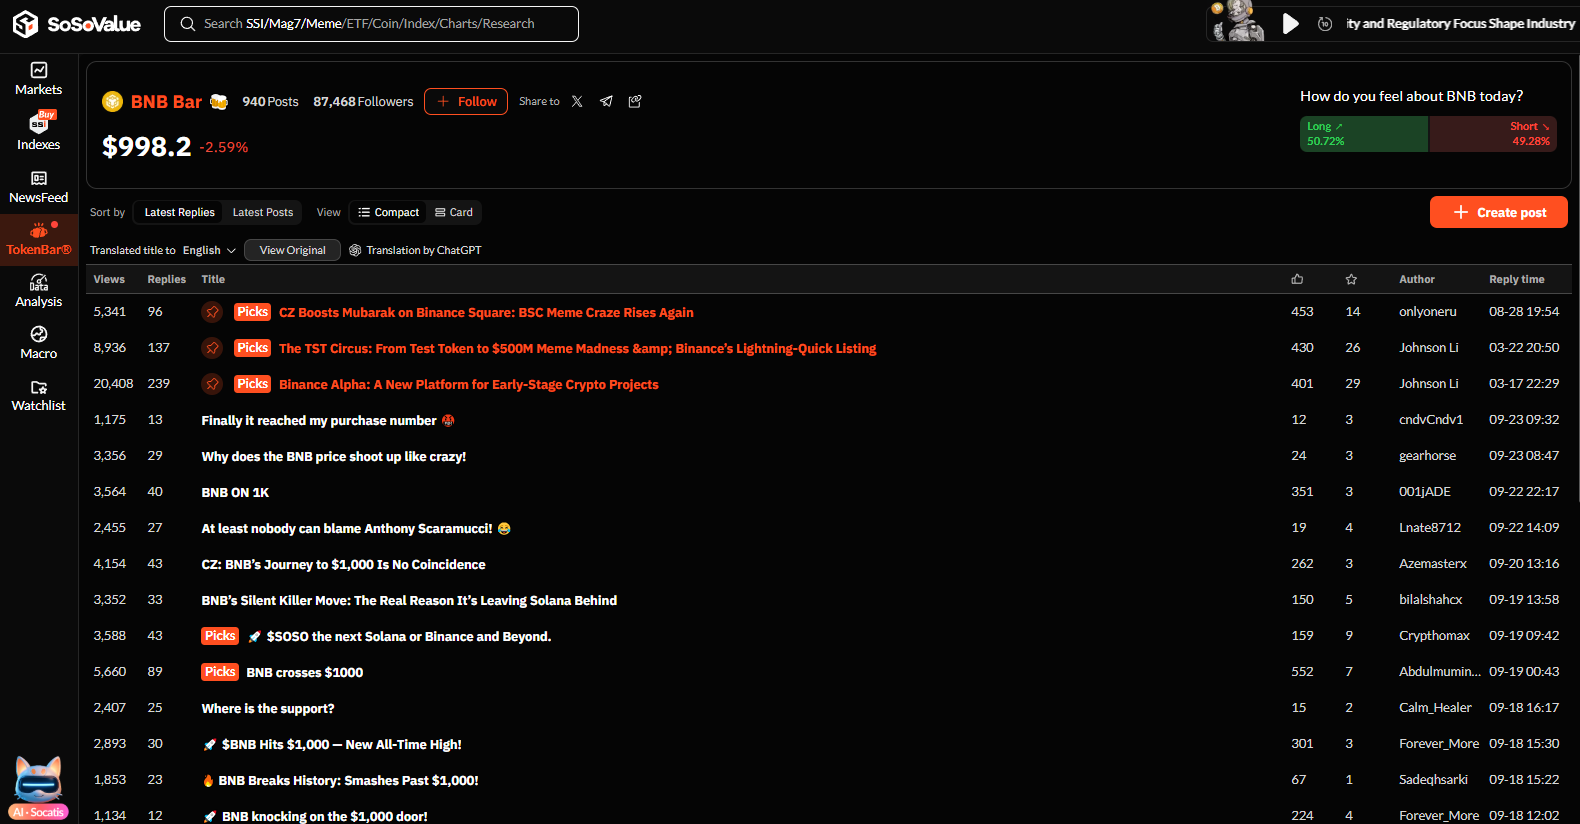Click the search input field
Viewport: 1580px width, 824px height.
click(380, 24)
